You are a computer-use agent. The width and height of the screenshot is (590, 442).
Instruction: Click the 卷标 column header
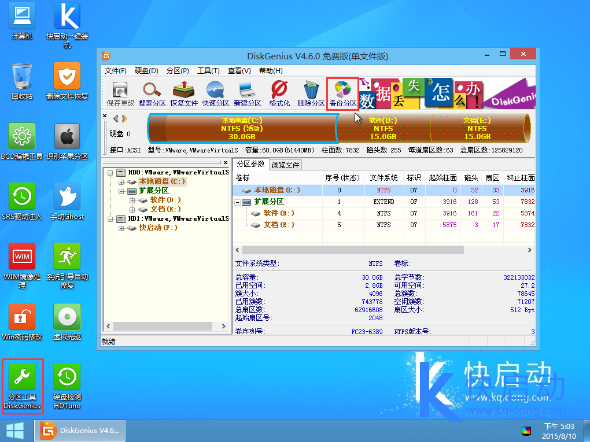[278, 178]
